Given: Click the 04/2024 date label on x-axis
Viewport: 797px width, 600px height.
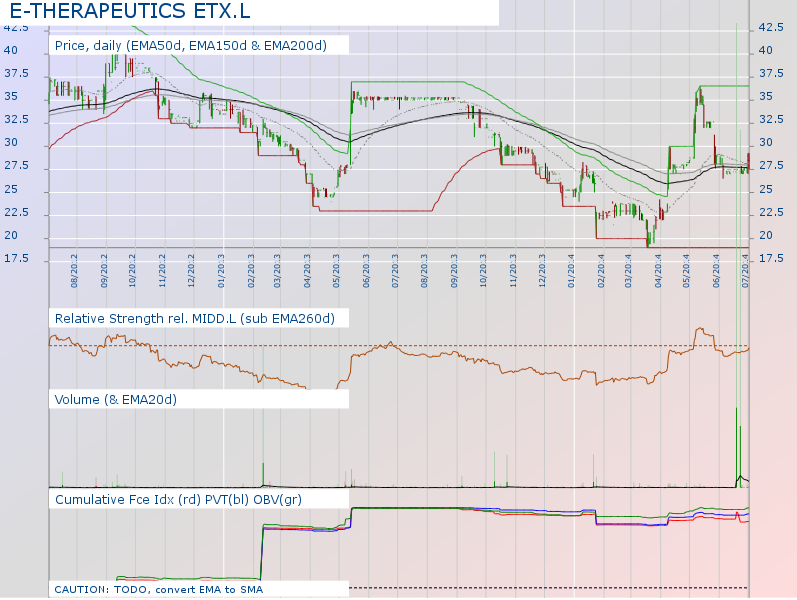Looking at the screenshot, I should coord(658,271).
